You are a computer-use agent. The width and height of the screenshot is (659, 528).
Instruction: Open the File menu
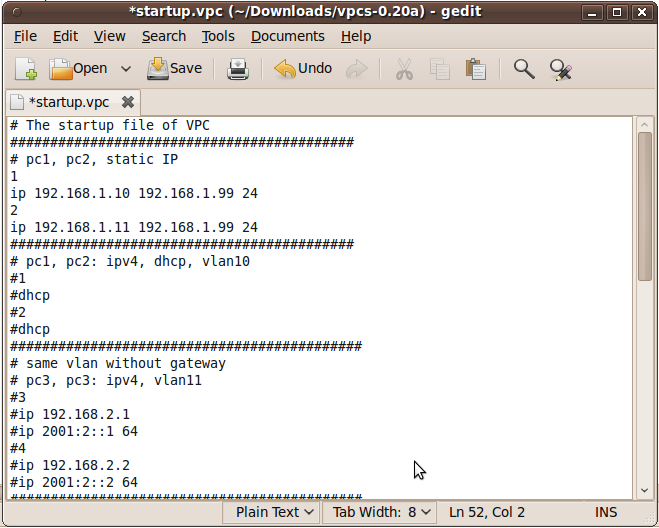pos(25,37)
